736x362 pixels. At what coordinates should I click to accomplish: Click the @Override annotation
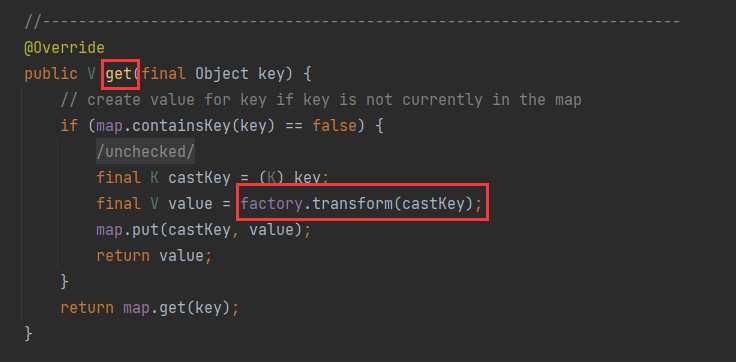tap(64, 48)
